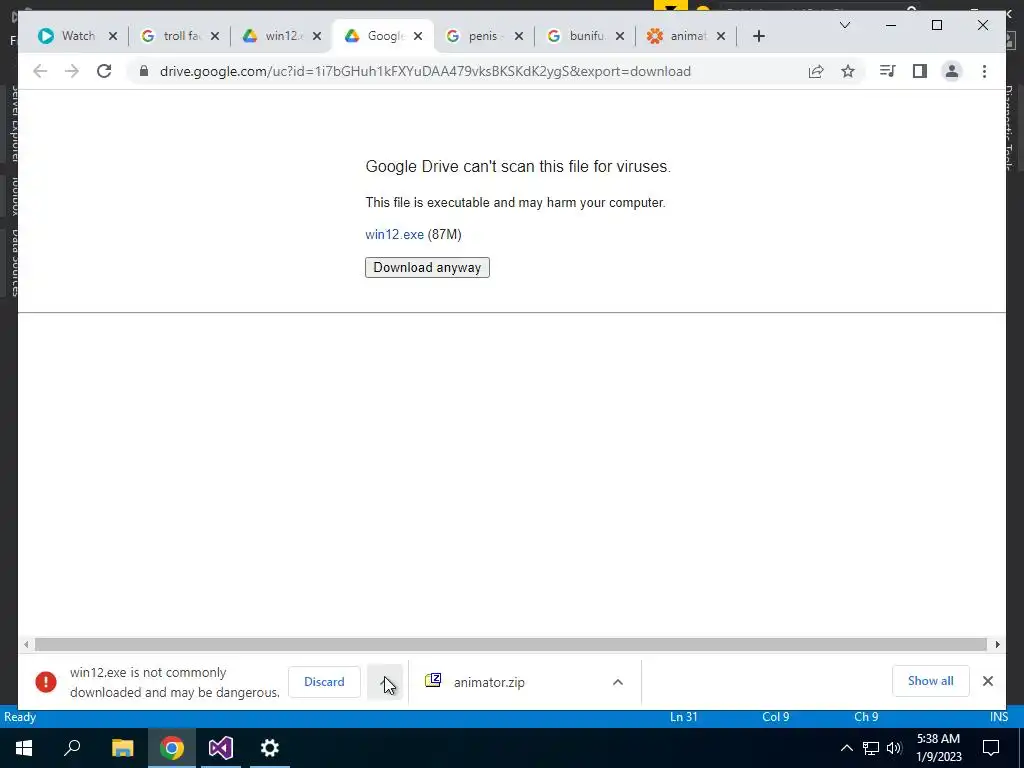View site information lock icon

coord(144,71)
